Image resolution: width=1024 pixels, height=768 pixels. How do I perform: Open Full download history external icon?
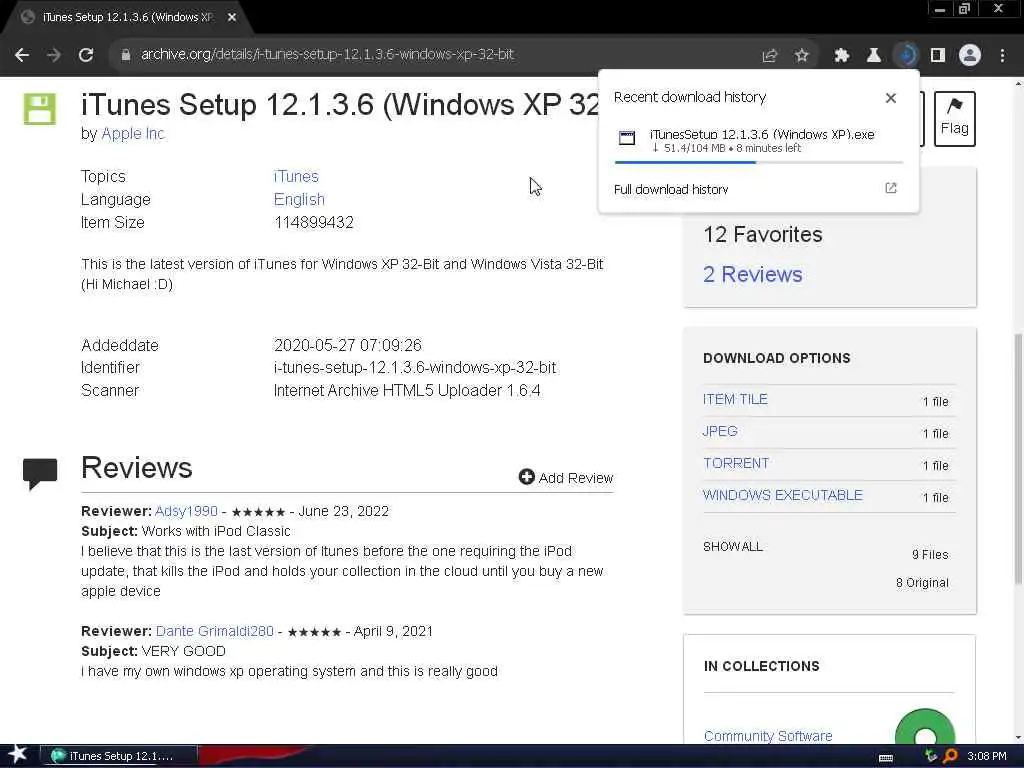click(x=891, y=188)
